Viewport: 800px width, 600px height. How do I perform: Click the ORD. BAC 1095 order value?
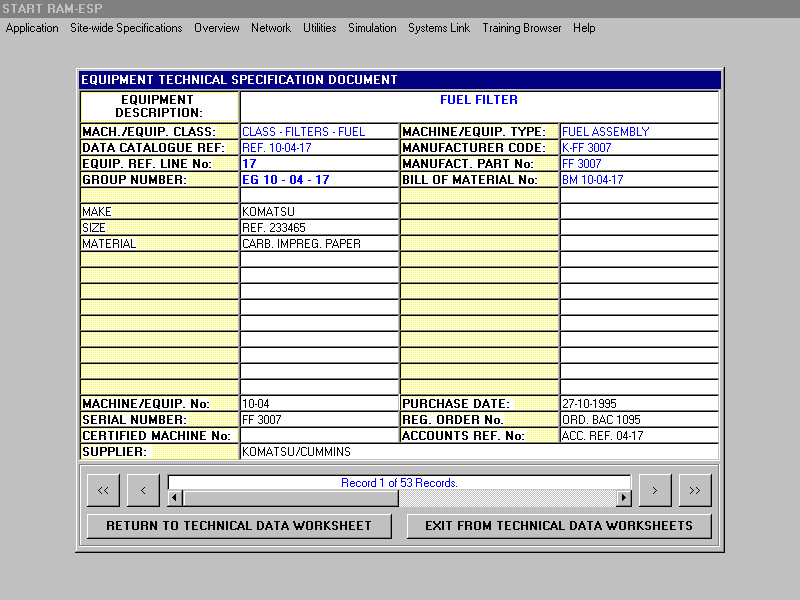point(639,420)
